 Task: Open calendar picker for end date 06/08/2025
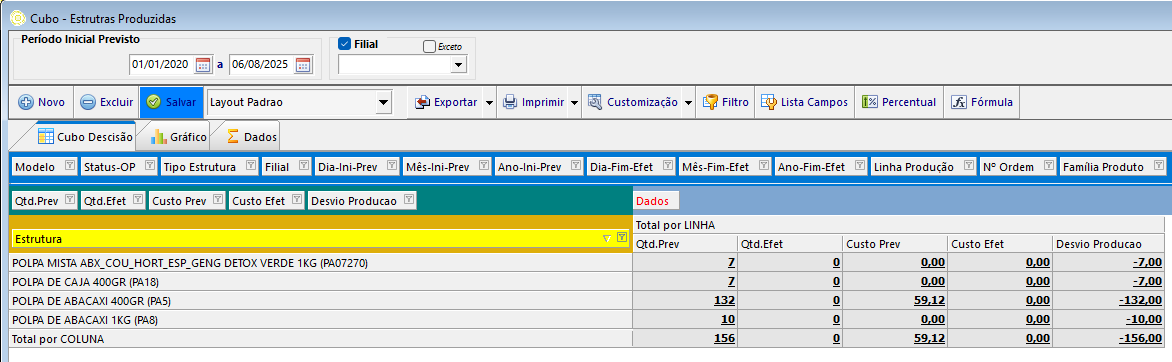coord(303,65)
